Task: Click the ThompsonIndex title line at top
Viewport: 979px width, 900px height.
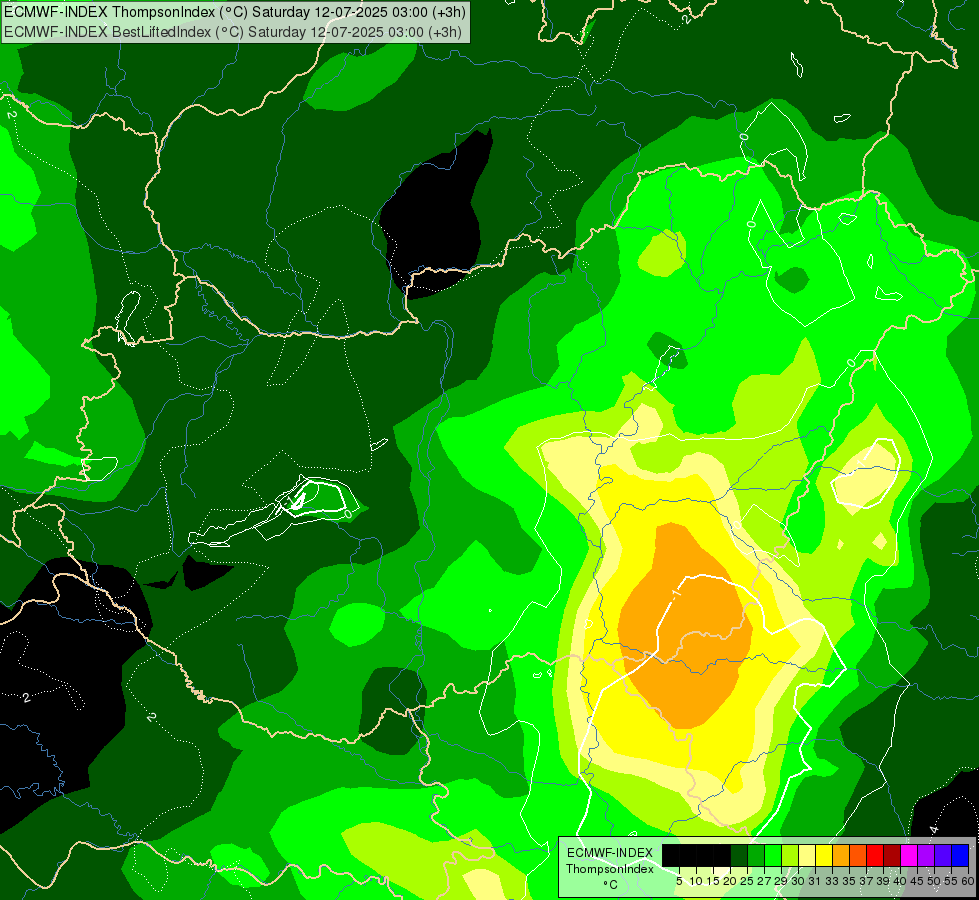Action: tap(234, 12)
